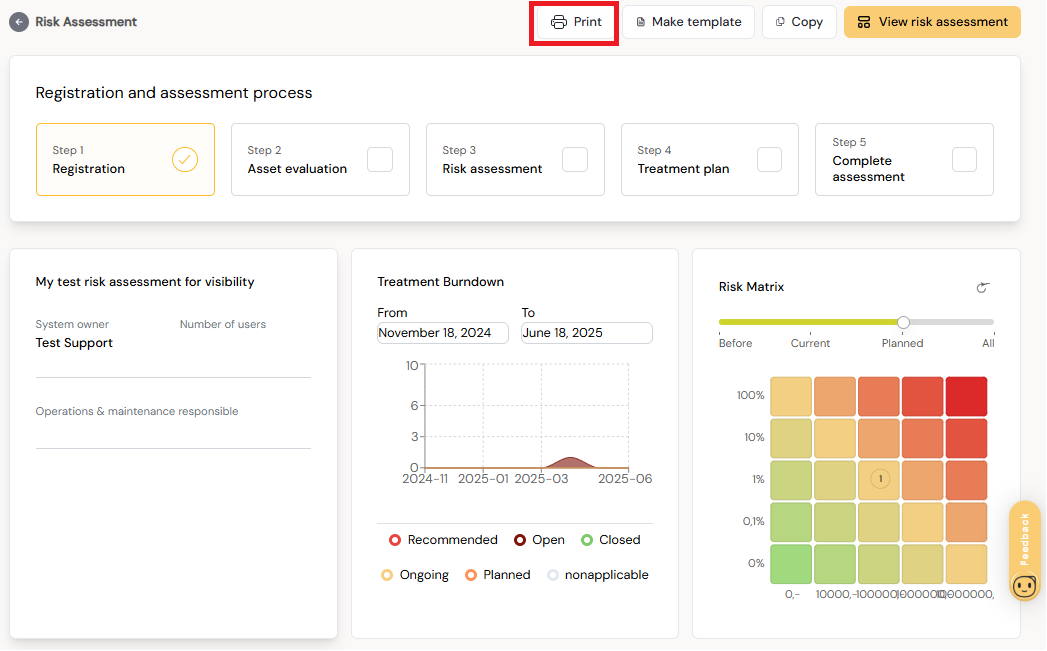The height and width of the screenshot is (651, 1047).
Task: Click the Print button
Action: (x=576, y=22)
